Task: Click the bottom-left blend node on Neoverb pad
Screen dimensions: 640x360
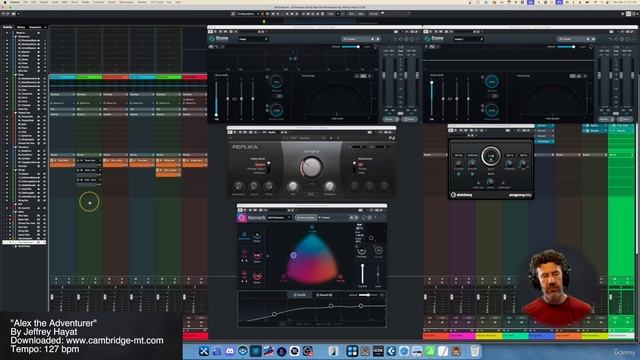Action: pos(284,277)
